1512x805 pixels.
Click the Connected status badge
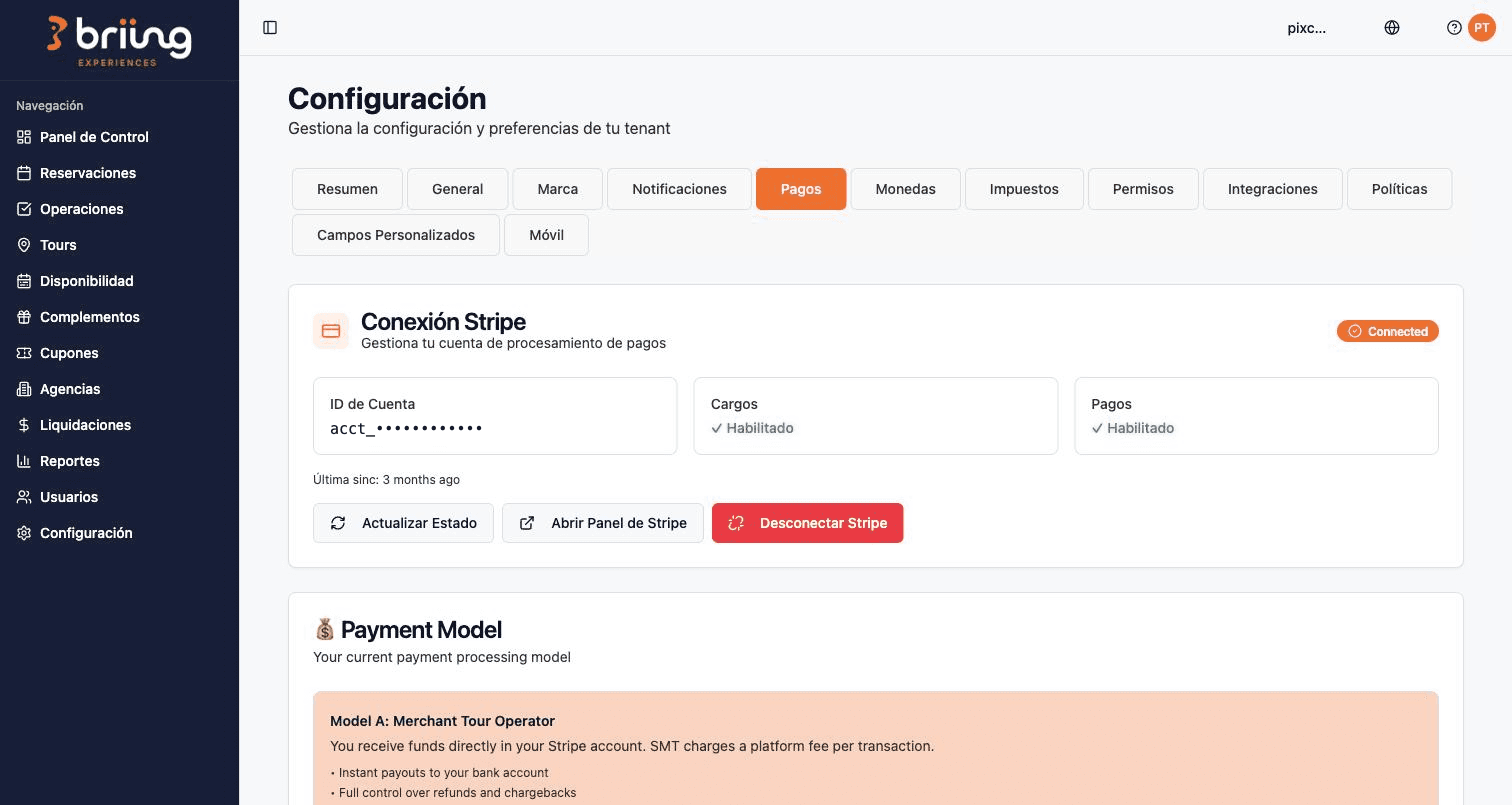coord(1388,331)
